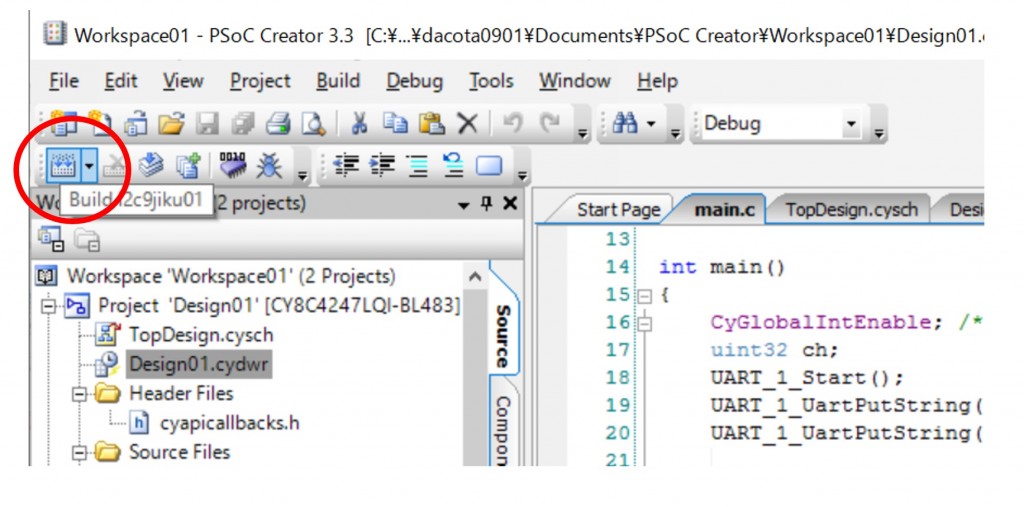Click the Open File folder icon
The height and width of the screenshot is (507, 1024).
171,123
